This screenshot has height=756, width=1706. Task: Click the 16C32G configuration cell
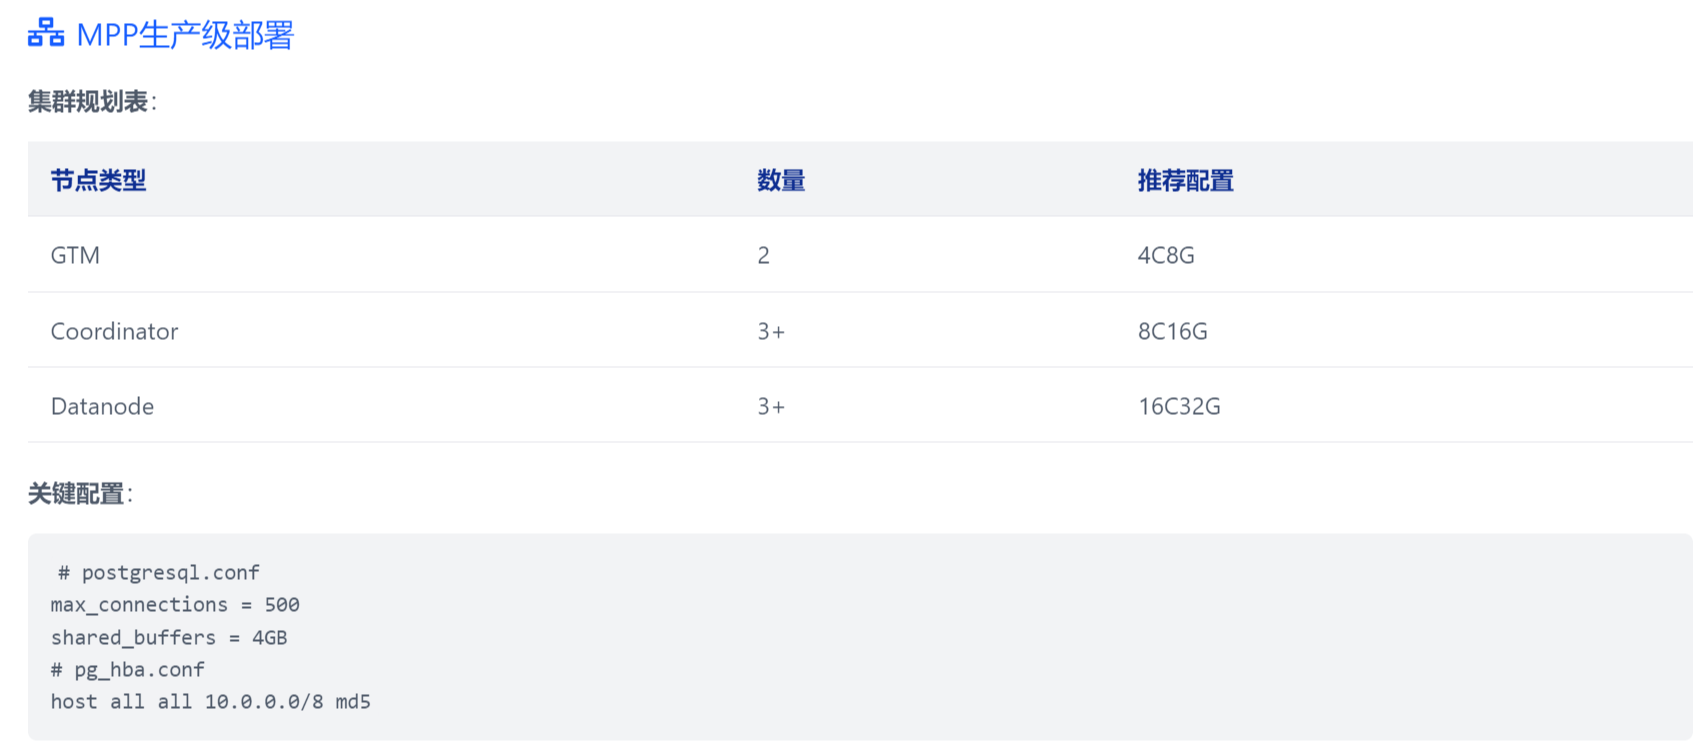(1179, 406)
